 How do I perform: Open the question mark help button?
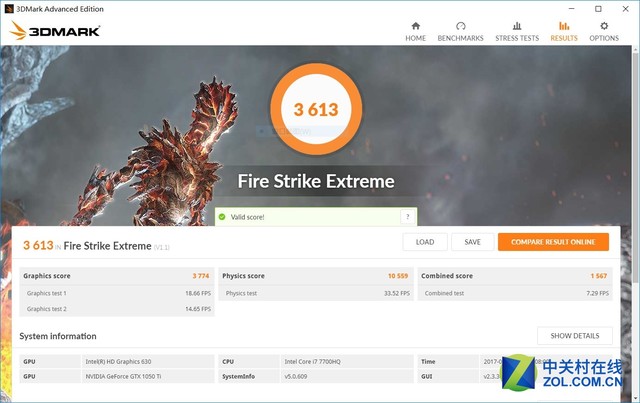[x=407, y=217]
